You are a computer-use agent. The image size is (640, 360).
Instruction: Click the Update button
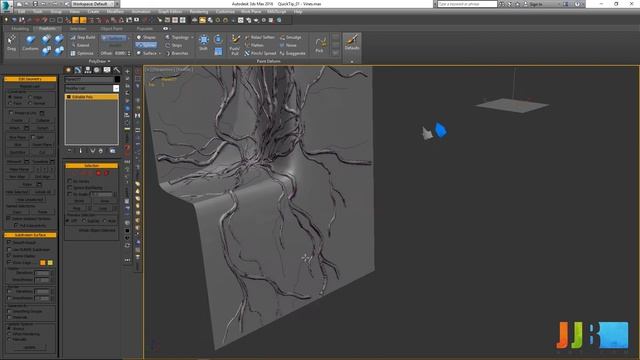pos(29,348)
